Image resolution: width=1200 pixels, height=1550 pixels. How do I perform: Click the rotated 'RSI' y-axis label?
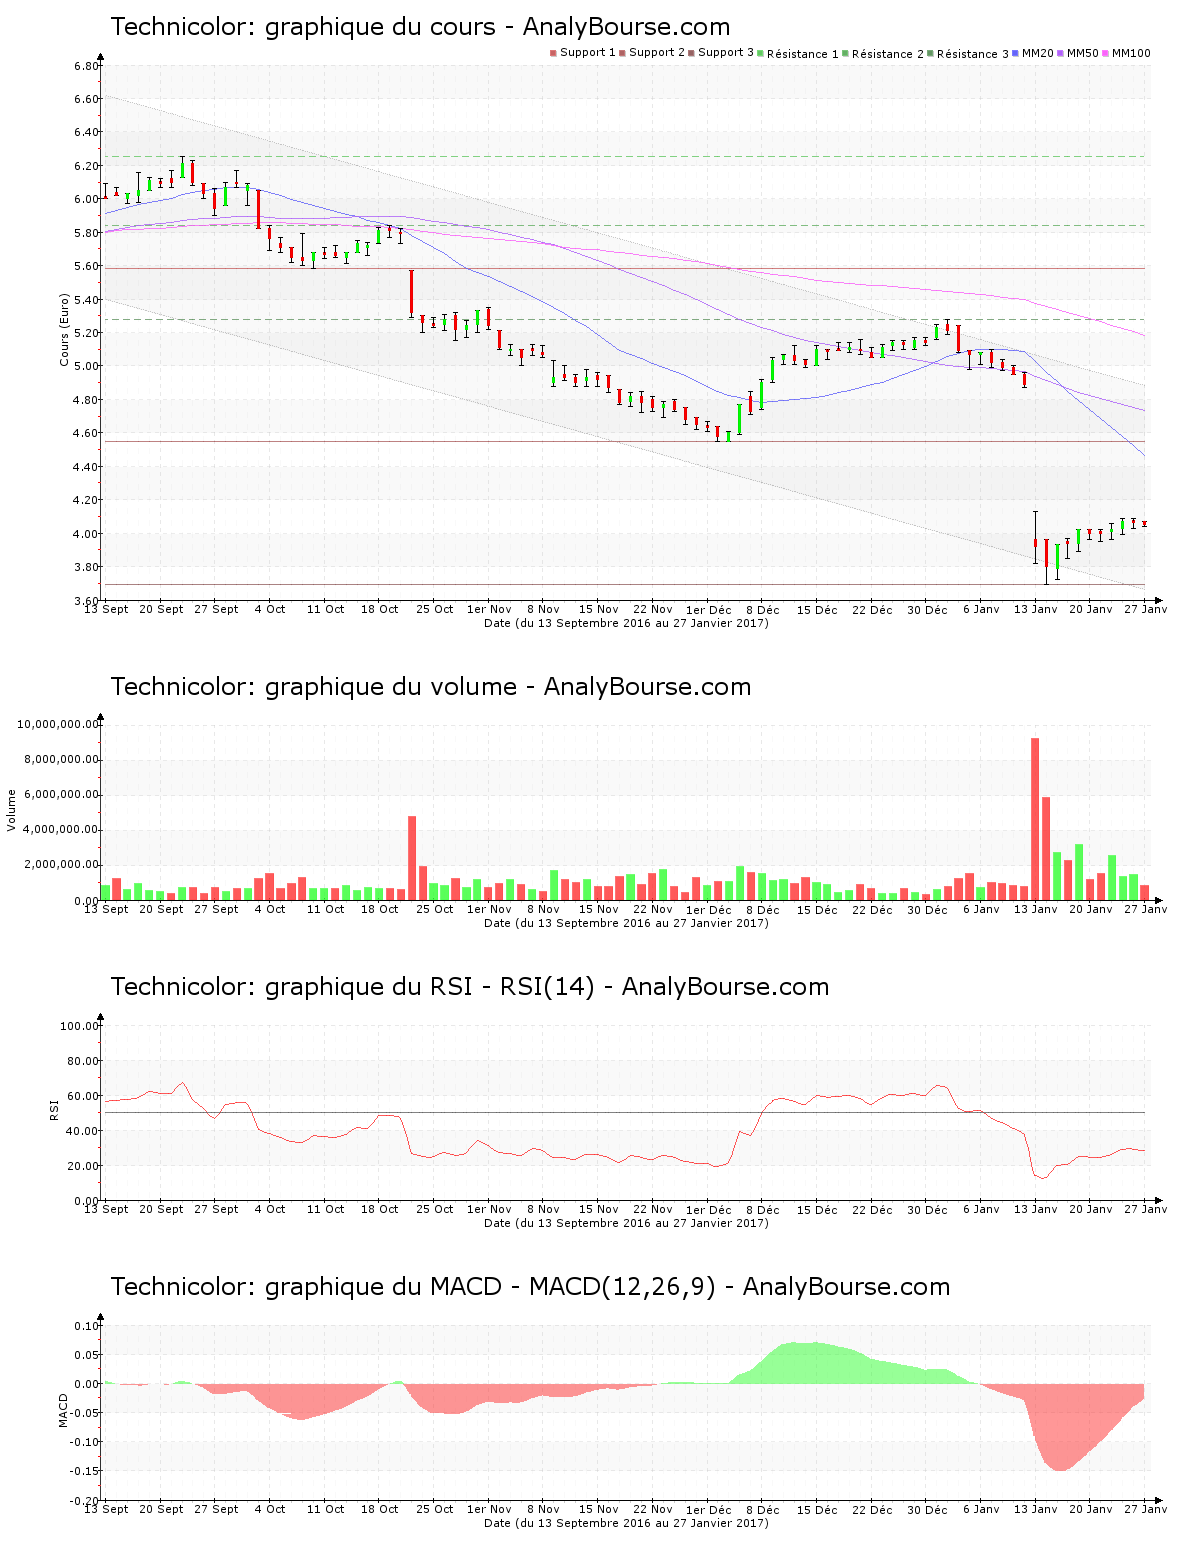[x=54, y=1110]
